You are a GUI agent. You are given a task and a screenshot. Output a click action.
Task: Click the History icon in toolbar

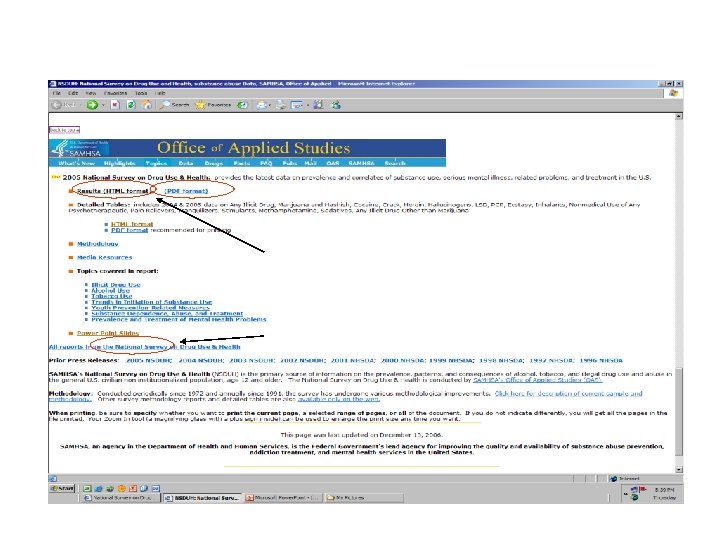point(242,105)
